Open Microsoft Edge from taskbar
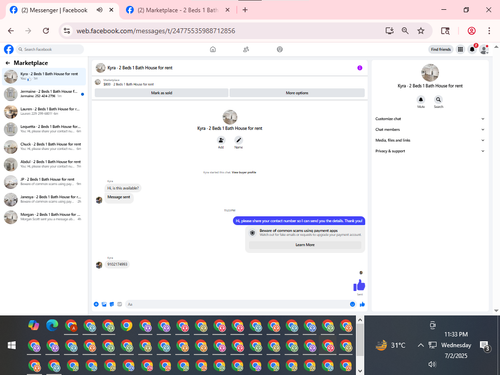Screen dimensions: 500x375 tap(52, 325)
